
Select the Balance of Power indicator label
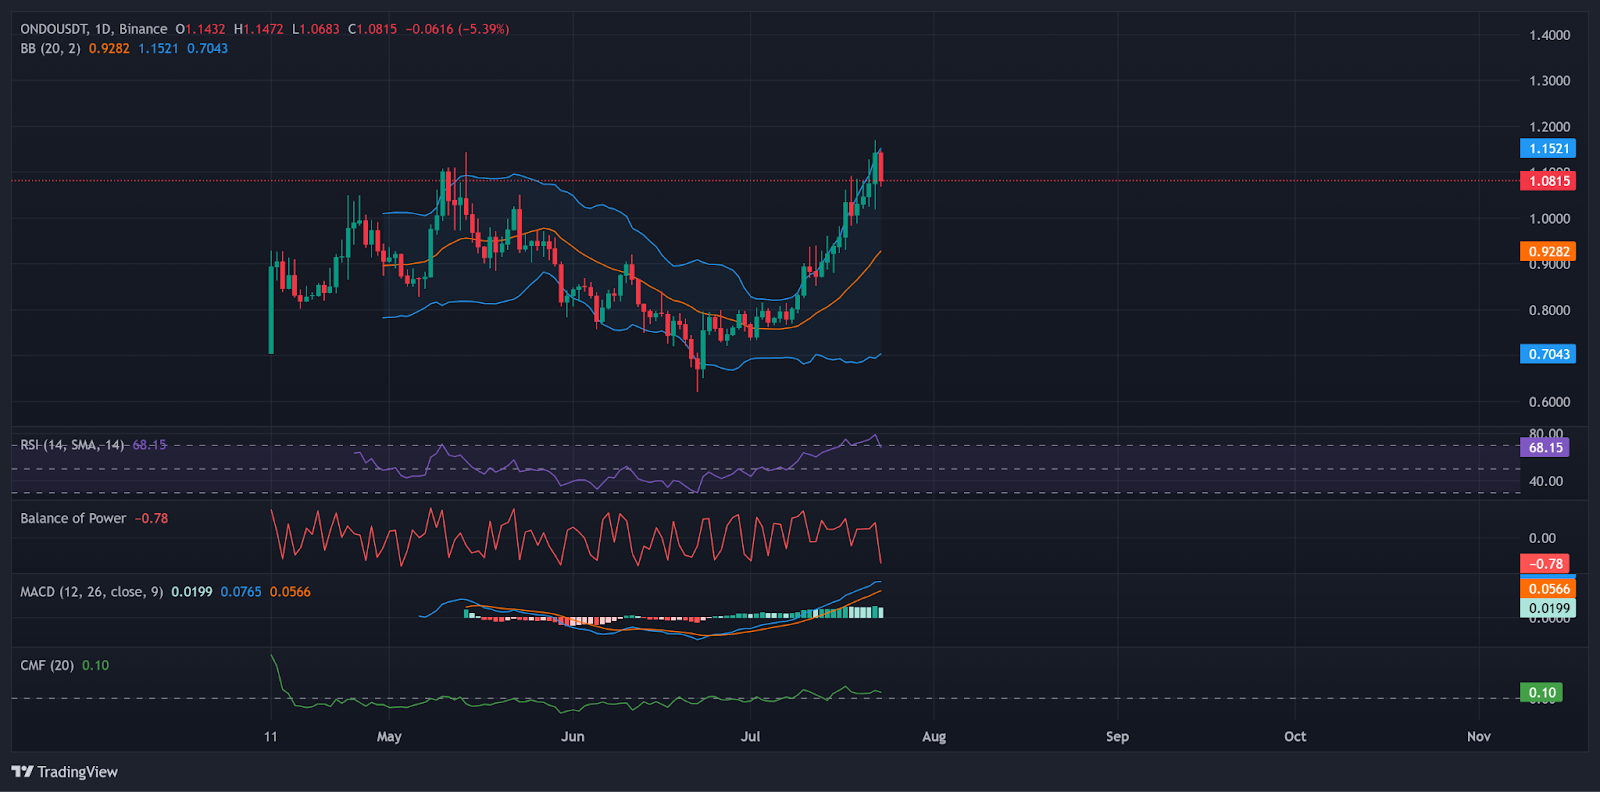point(73,518)
